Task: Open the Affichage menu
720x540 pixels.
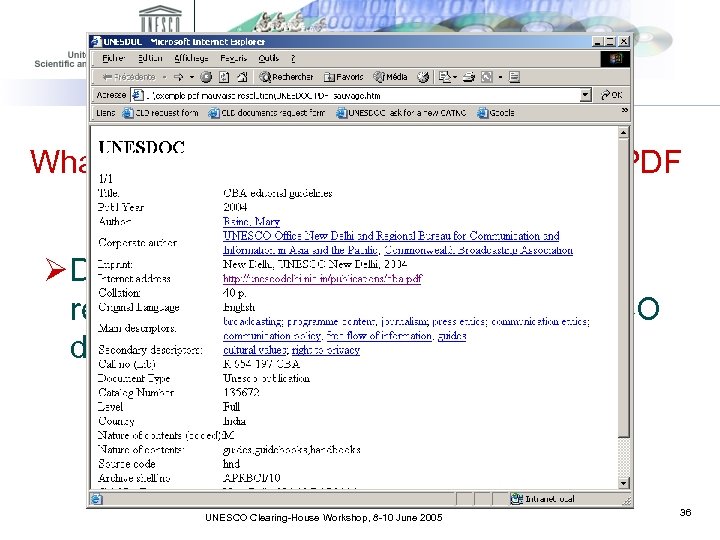Action: [191, 58]
